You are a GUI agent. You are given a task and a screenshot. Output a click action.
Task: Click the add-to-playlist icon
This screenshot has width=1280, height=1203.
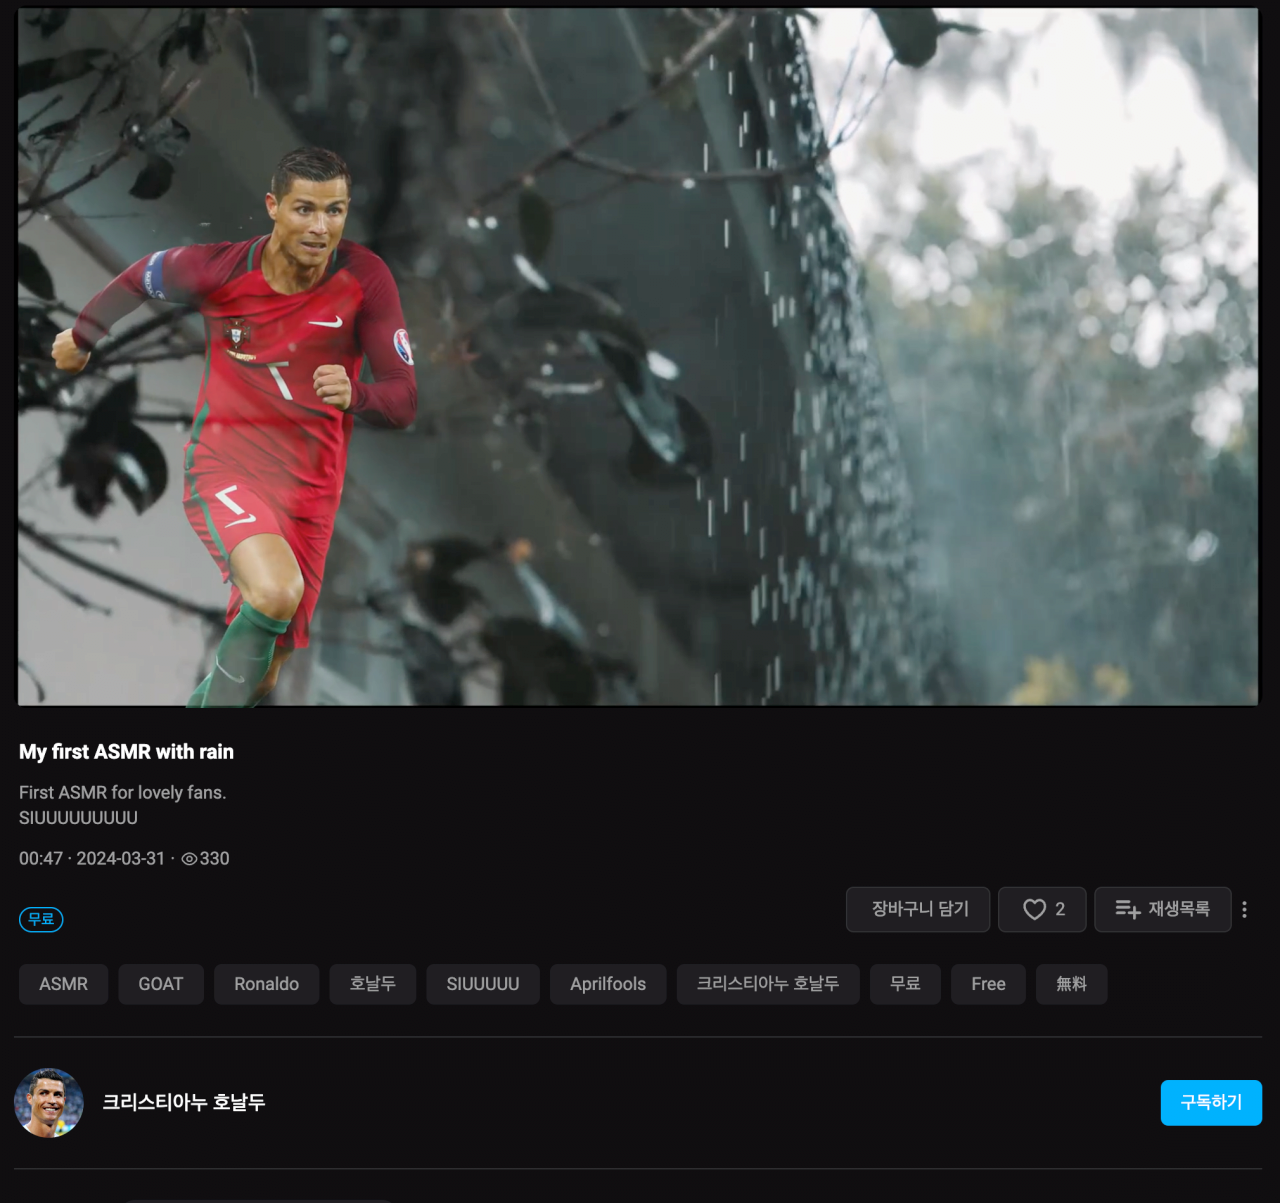pos(1128,909)
